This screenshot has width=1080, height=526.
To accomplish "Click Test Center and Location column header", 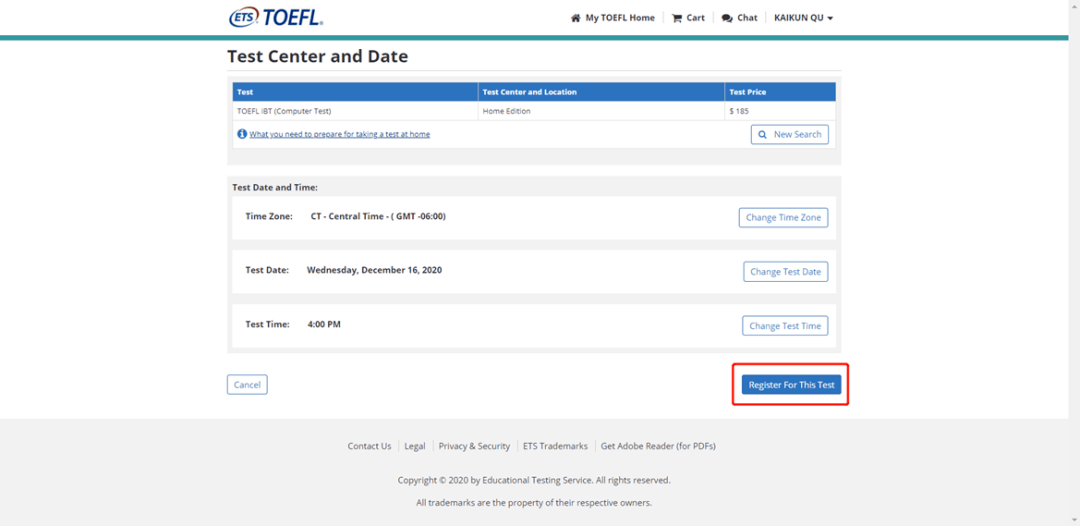I will pos(601,92).
